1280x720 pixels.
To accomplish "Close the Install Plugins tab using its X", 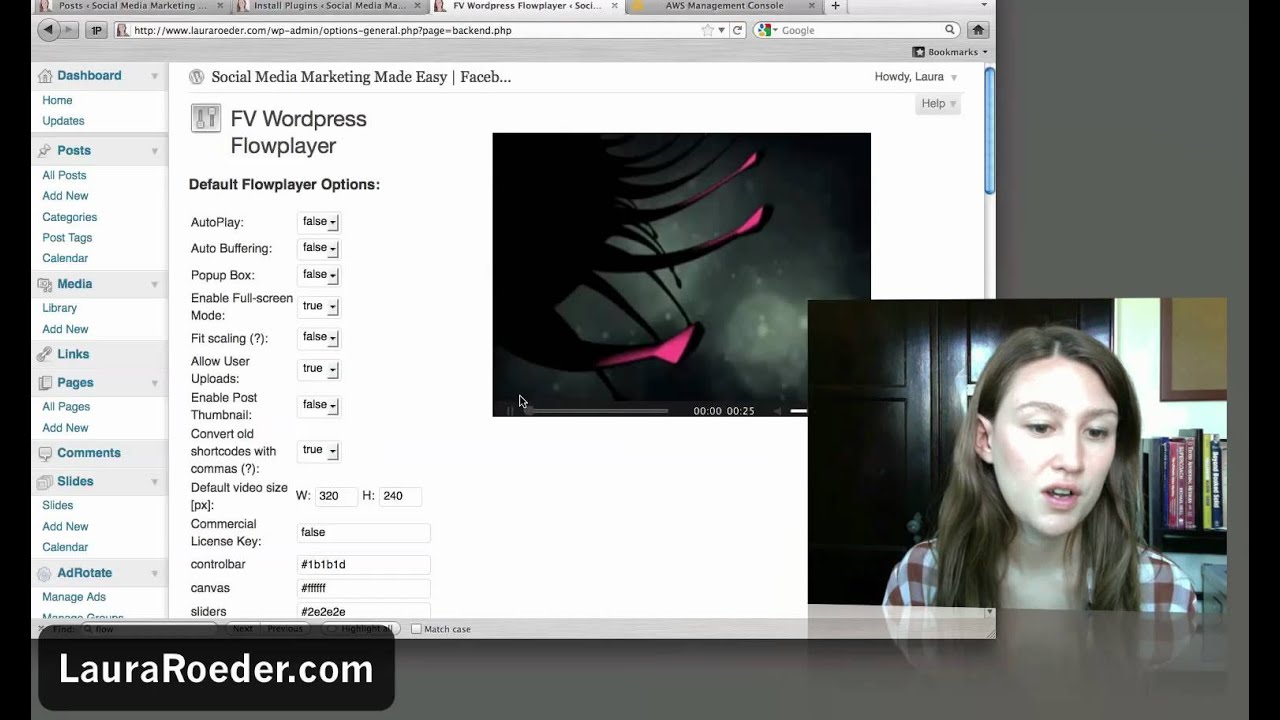I will pyautogui.click(x=416, y=6).
